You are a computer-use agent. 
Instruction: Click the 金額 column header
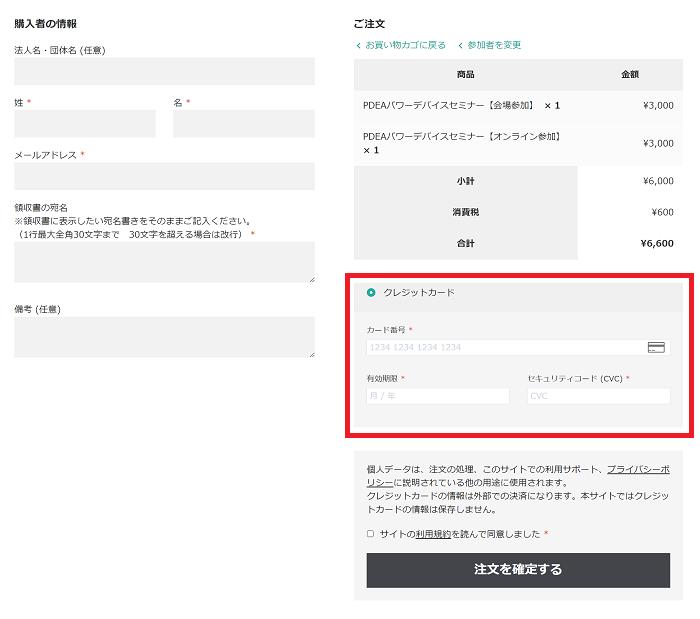(x=630, y=75)
